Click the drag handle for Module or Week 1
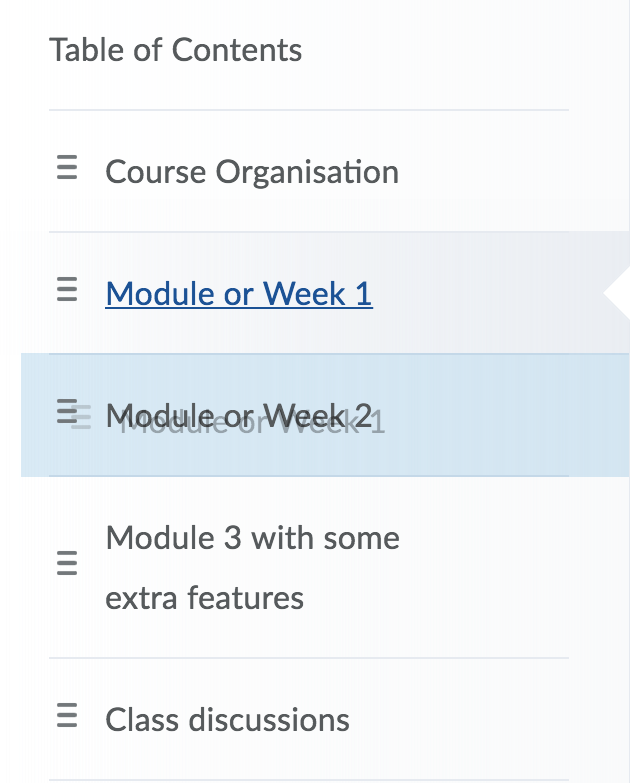630x783 pixels. pyautogui.click(x=67, y=291)
